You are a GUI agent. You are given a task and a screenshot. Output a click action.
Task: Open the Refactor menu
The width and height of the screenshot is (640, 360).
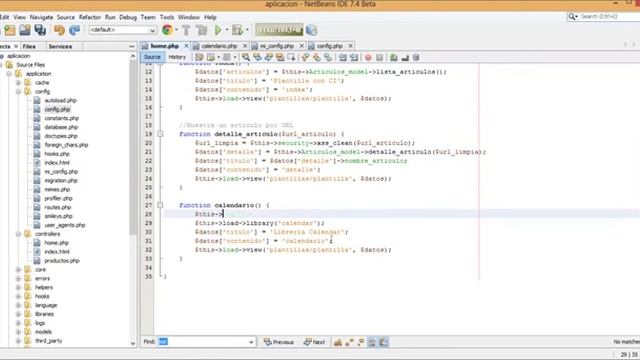90,17
